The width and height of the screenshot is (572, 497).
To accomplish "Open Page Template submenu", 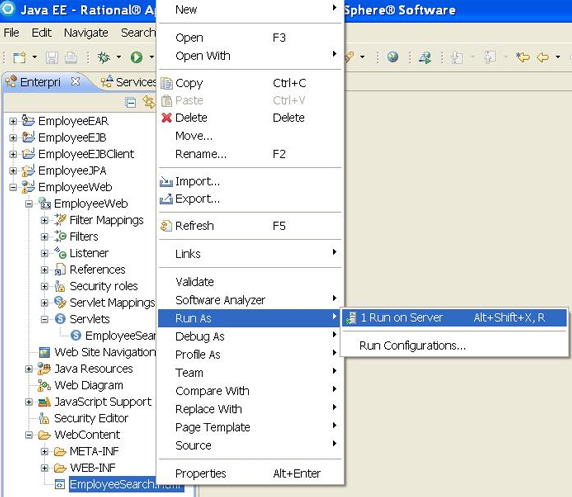I will pyautogui.click(x=250, y=427).
